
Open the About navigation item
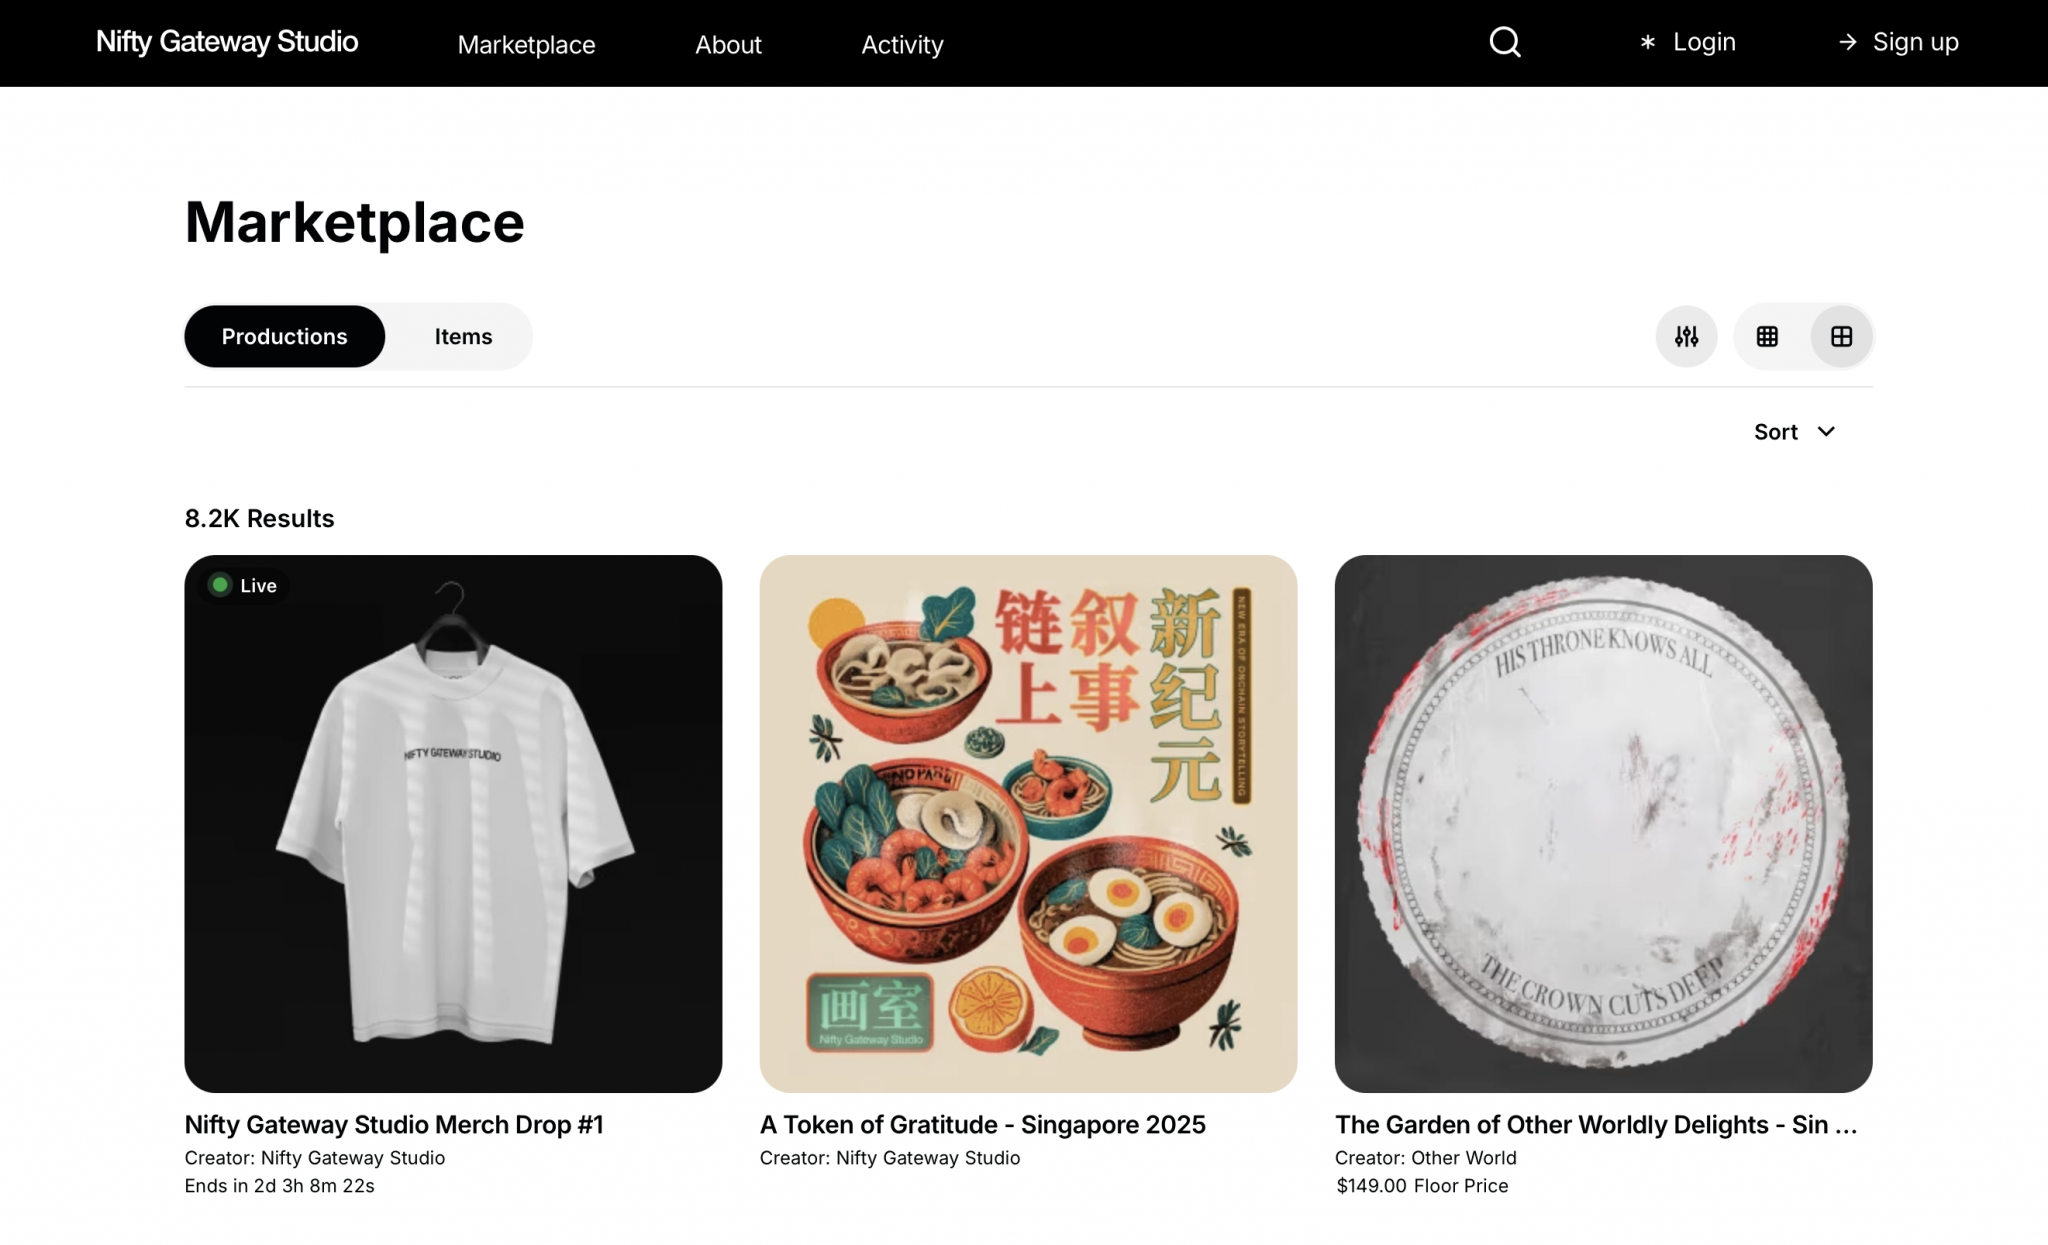pyautogui.click(x=728, y=44)
